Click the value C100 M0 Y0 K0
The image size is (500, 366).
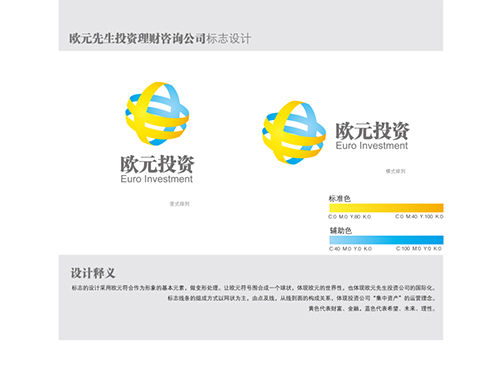coord(419,249)
